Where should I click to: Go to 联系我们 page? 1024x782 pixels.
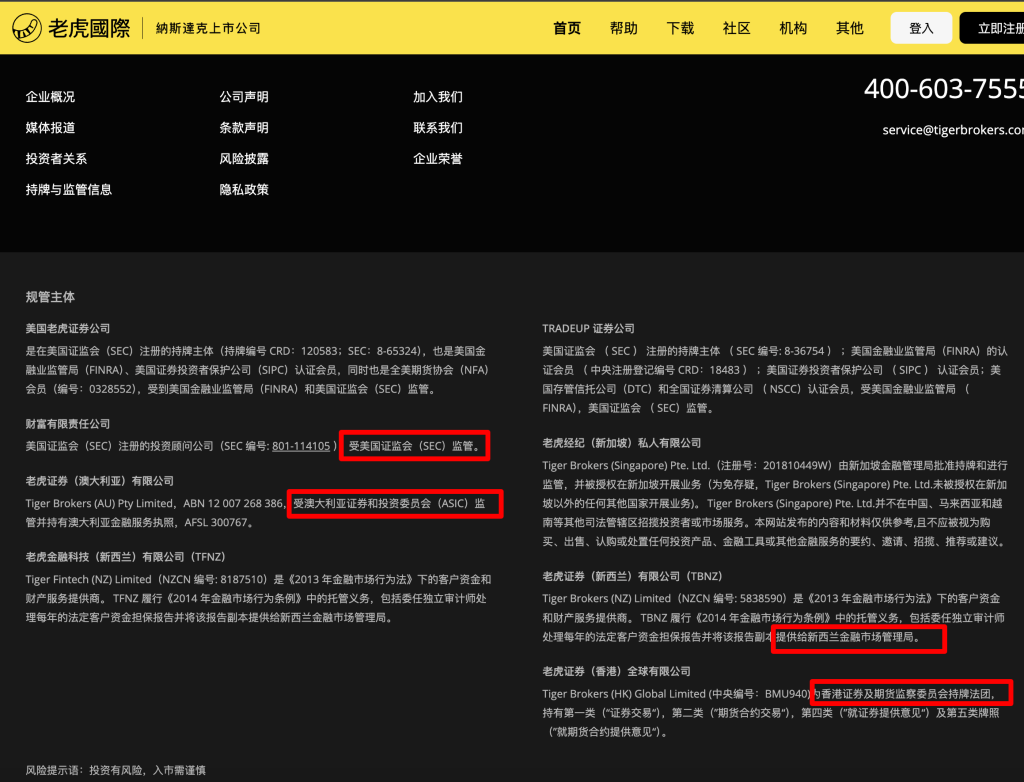(438, 127)
